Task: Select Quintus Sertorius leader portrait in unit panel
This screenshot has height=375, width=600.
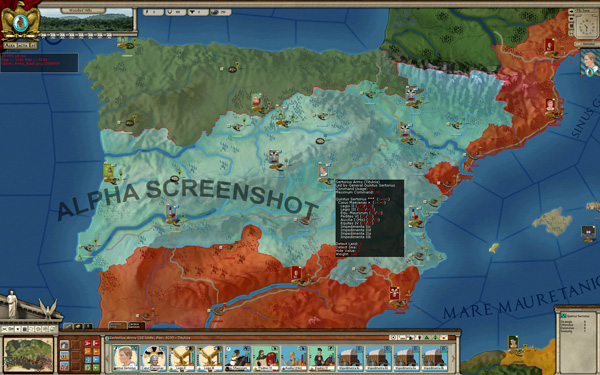Action: click(126, 359)
